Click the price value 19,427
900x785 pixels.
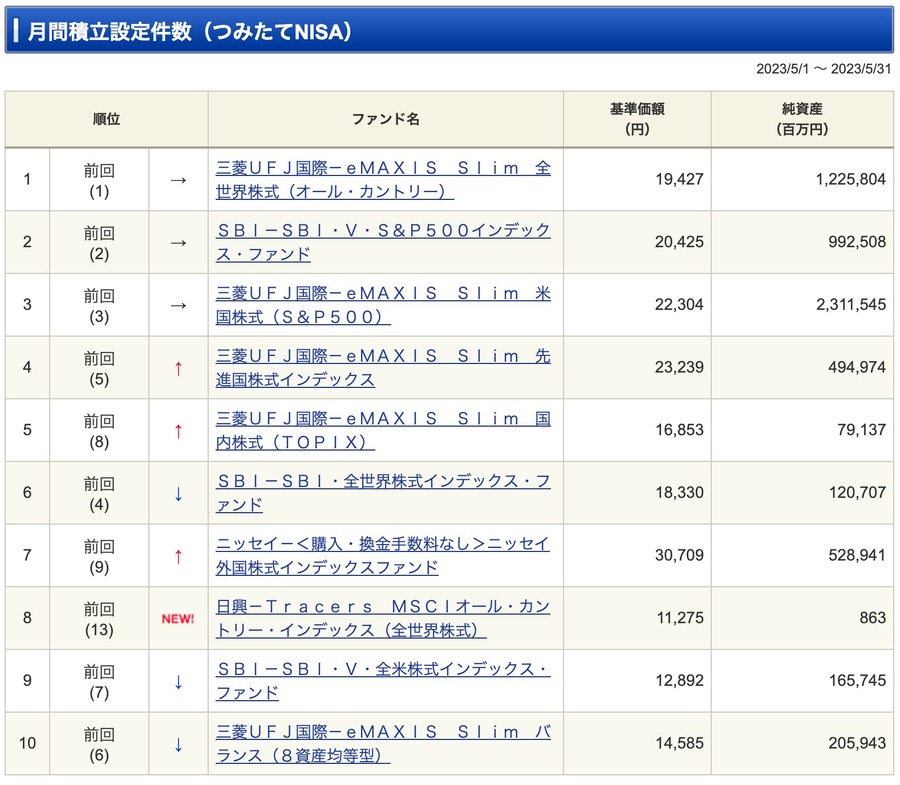coord(680,179)
